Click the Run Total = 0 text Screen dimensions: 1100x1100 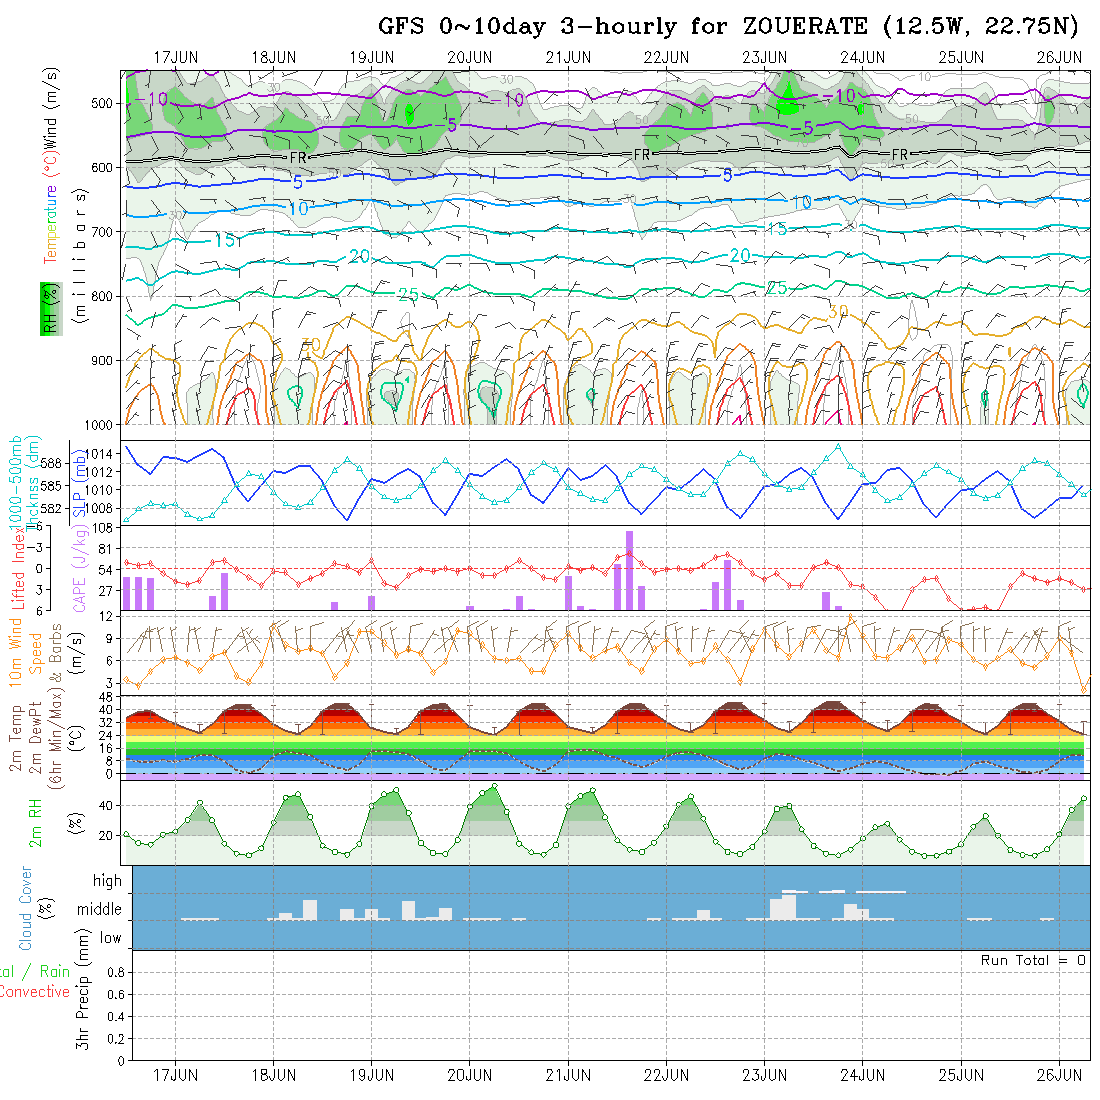[x=1033, y=960]
